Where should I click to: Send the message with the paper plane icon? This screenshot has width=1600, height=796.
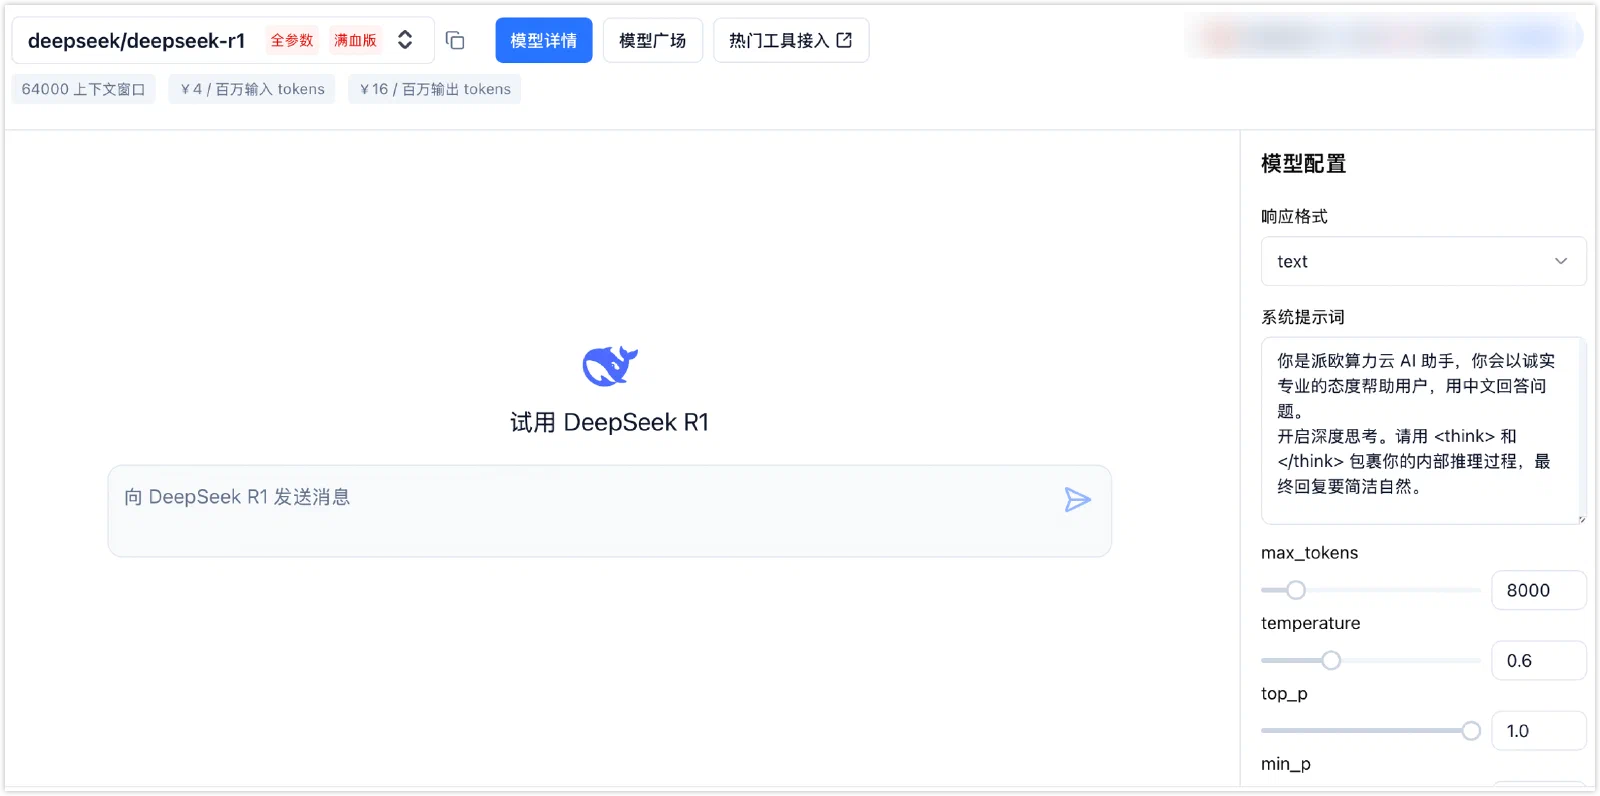(1077, 500)
